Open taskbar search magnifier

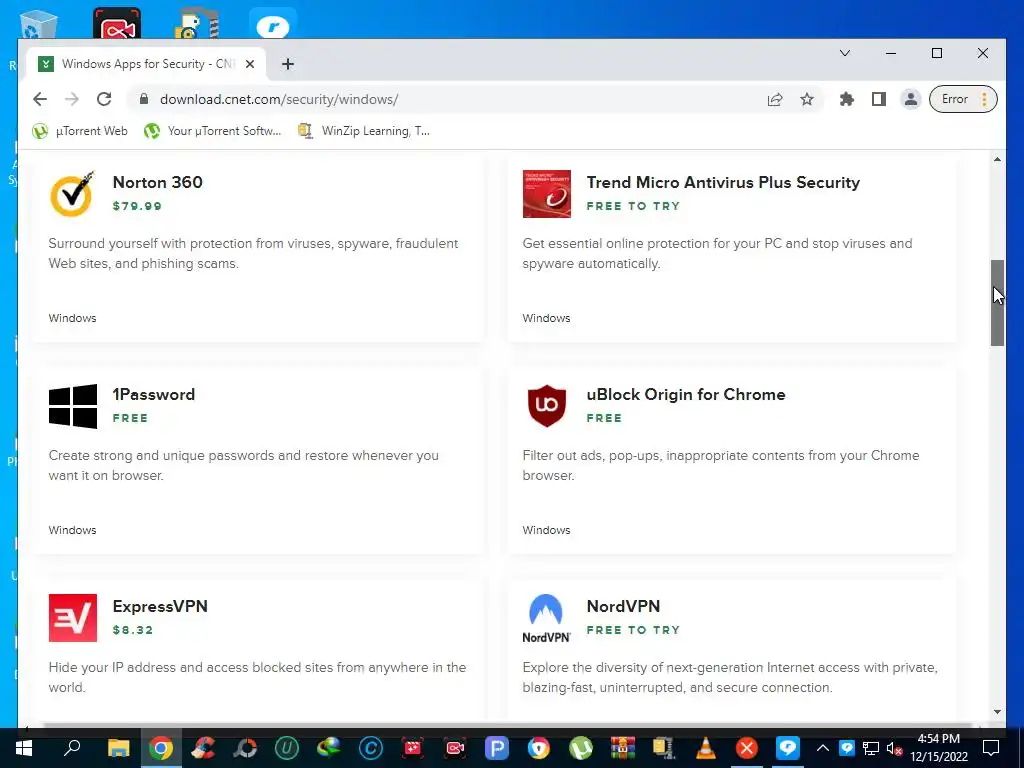[71, 748]
